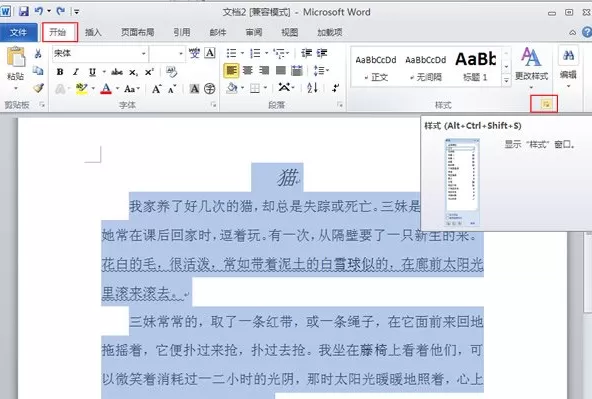Open the Editing (编辑) binoculars menu
The height and width of the screenshot is (399, 592).
coord(568,68)
